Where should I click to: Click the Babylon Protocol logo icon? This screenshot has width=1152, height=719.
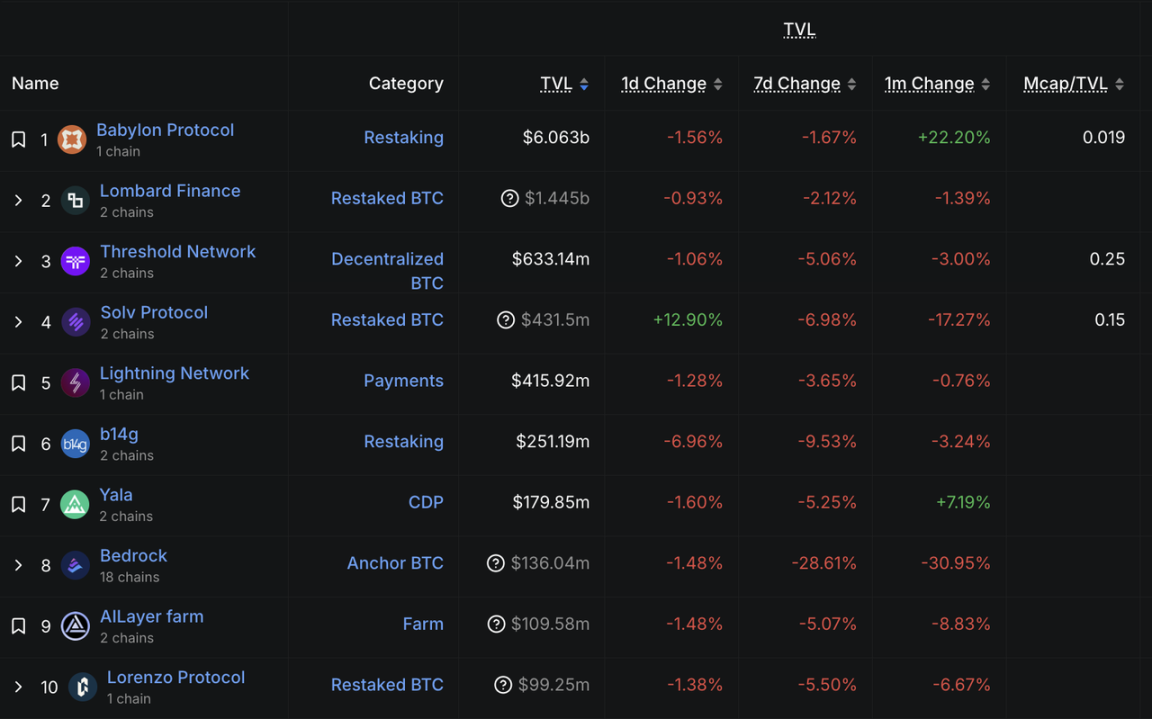pyautogui.click(x=72, y=140)
